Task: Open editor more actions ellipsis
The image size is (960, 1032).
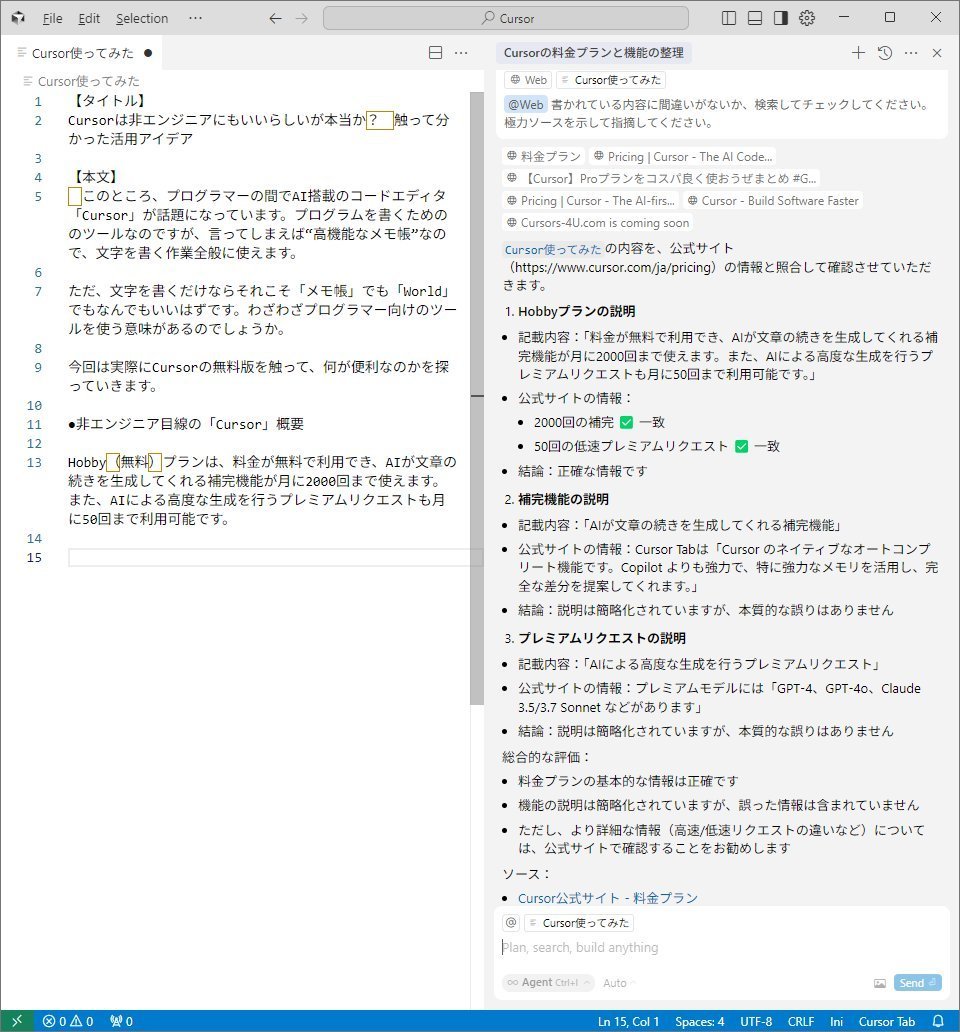Action: (x=461, y=53)
